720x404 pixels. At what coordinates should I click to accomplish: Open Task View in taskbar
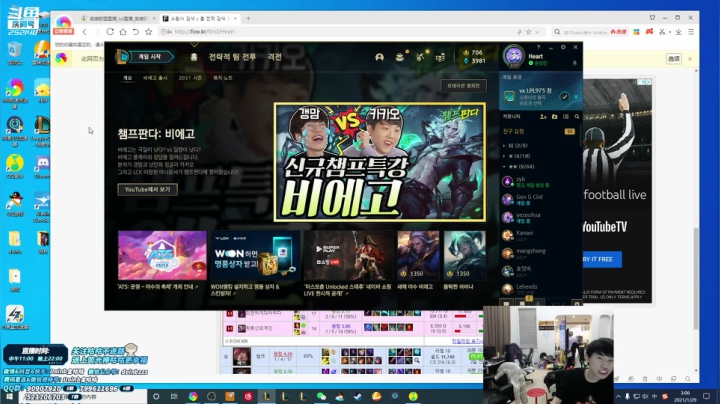pos(174,396)
